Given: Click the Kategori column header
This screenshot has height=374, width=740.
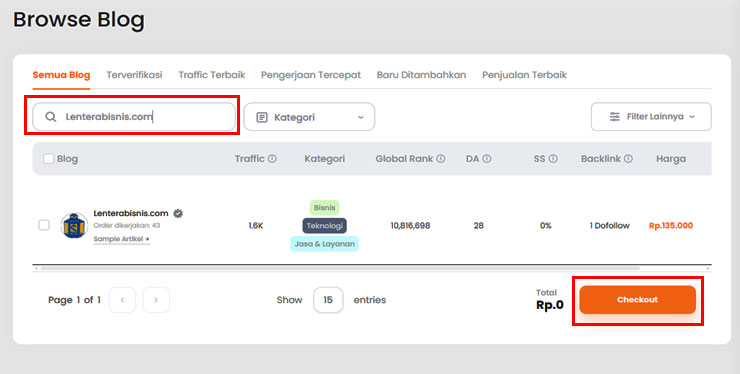Looking at the screenshot, I should click(x=325, y=159).
